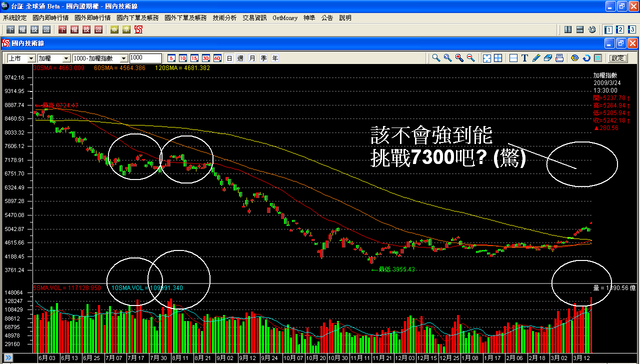Open the 技術分析 menu

224,18
